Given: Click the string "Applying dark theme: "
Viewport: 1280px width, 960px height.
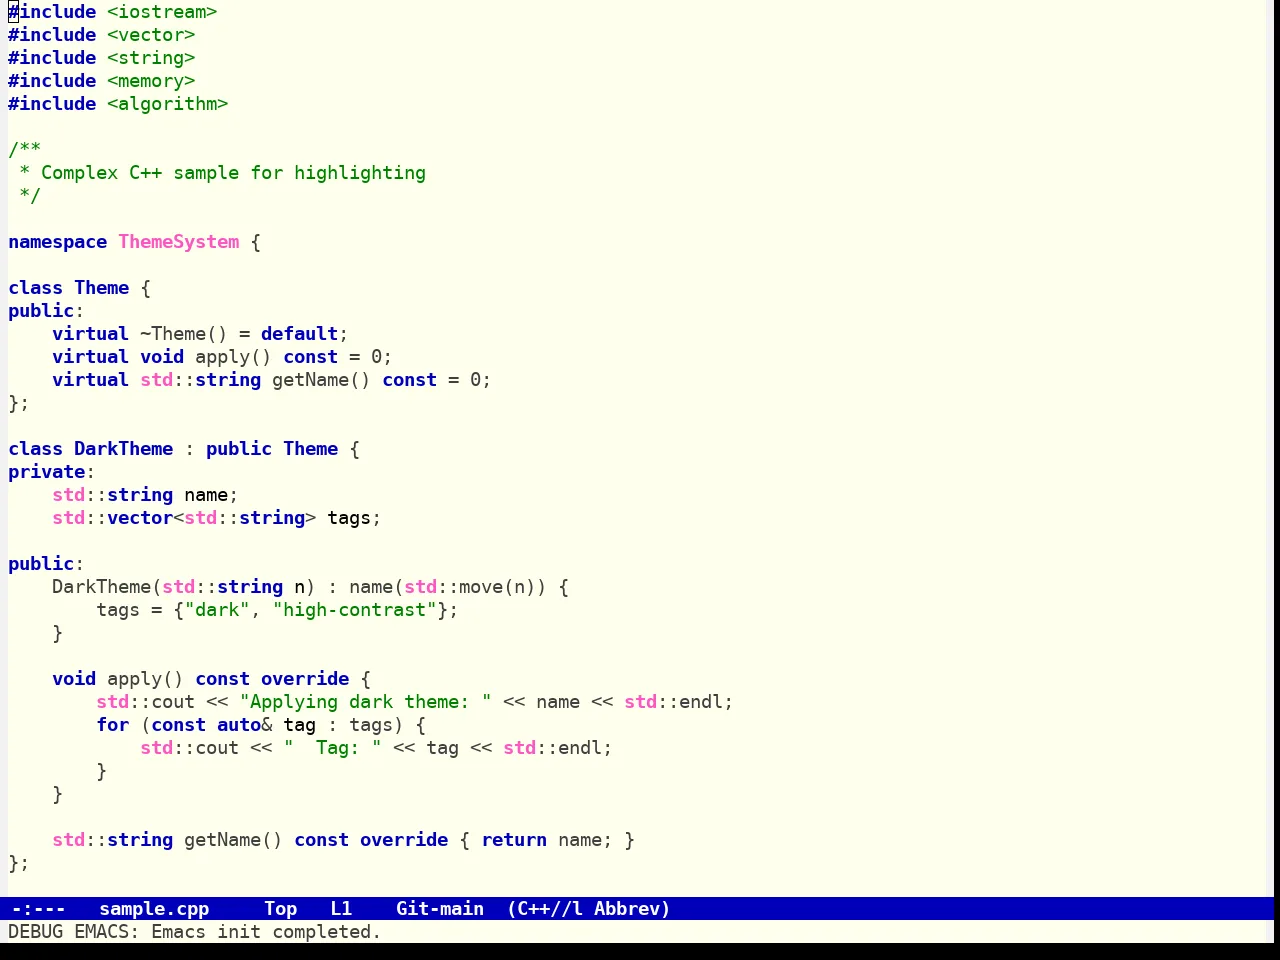Looking at the screenshot, I should pyautogui.click(x=365, y=702).
